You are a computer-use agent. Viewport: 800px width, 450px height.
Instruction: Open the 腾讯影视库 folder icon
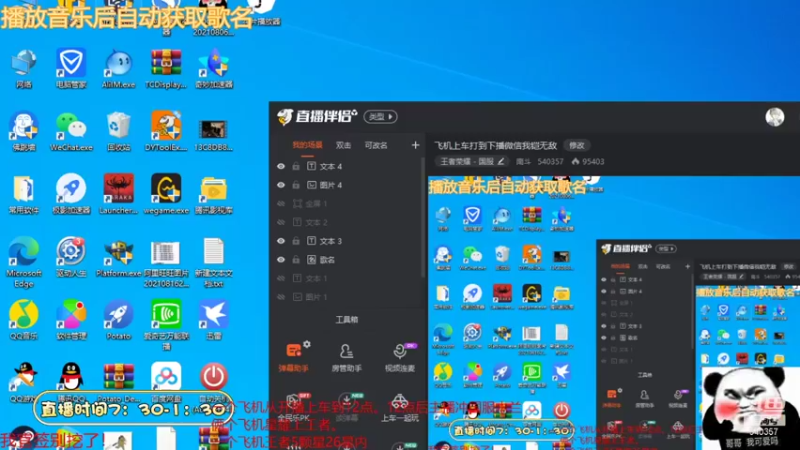tap(213, 194)
